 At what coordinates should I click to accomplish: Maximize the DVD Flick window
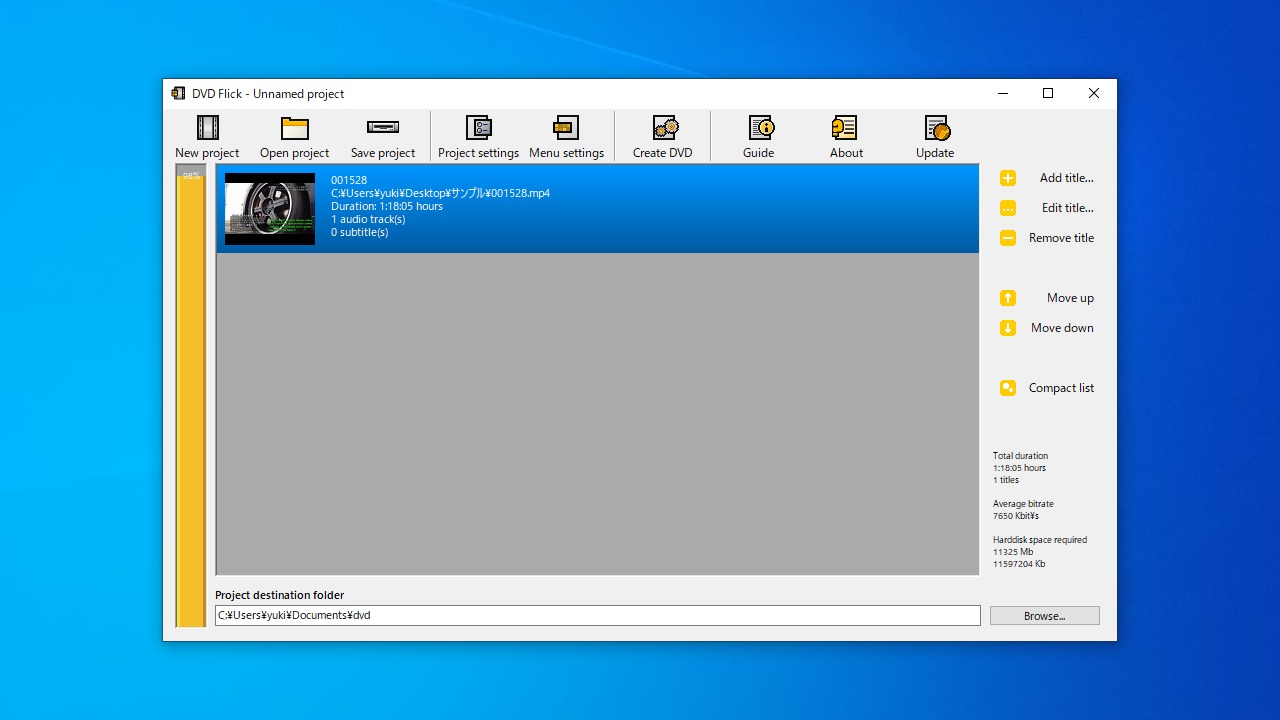[1048, 93]
